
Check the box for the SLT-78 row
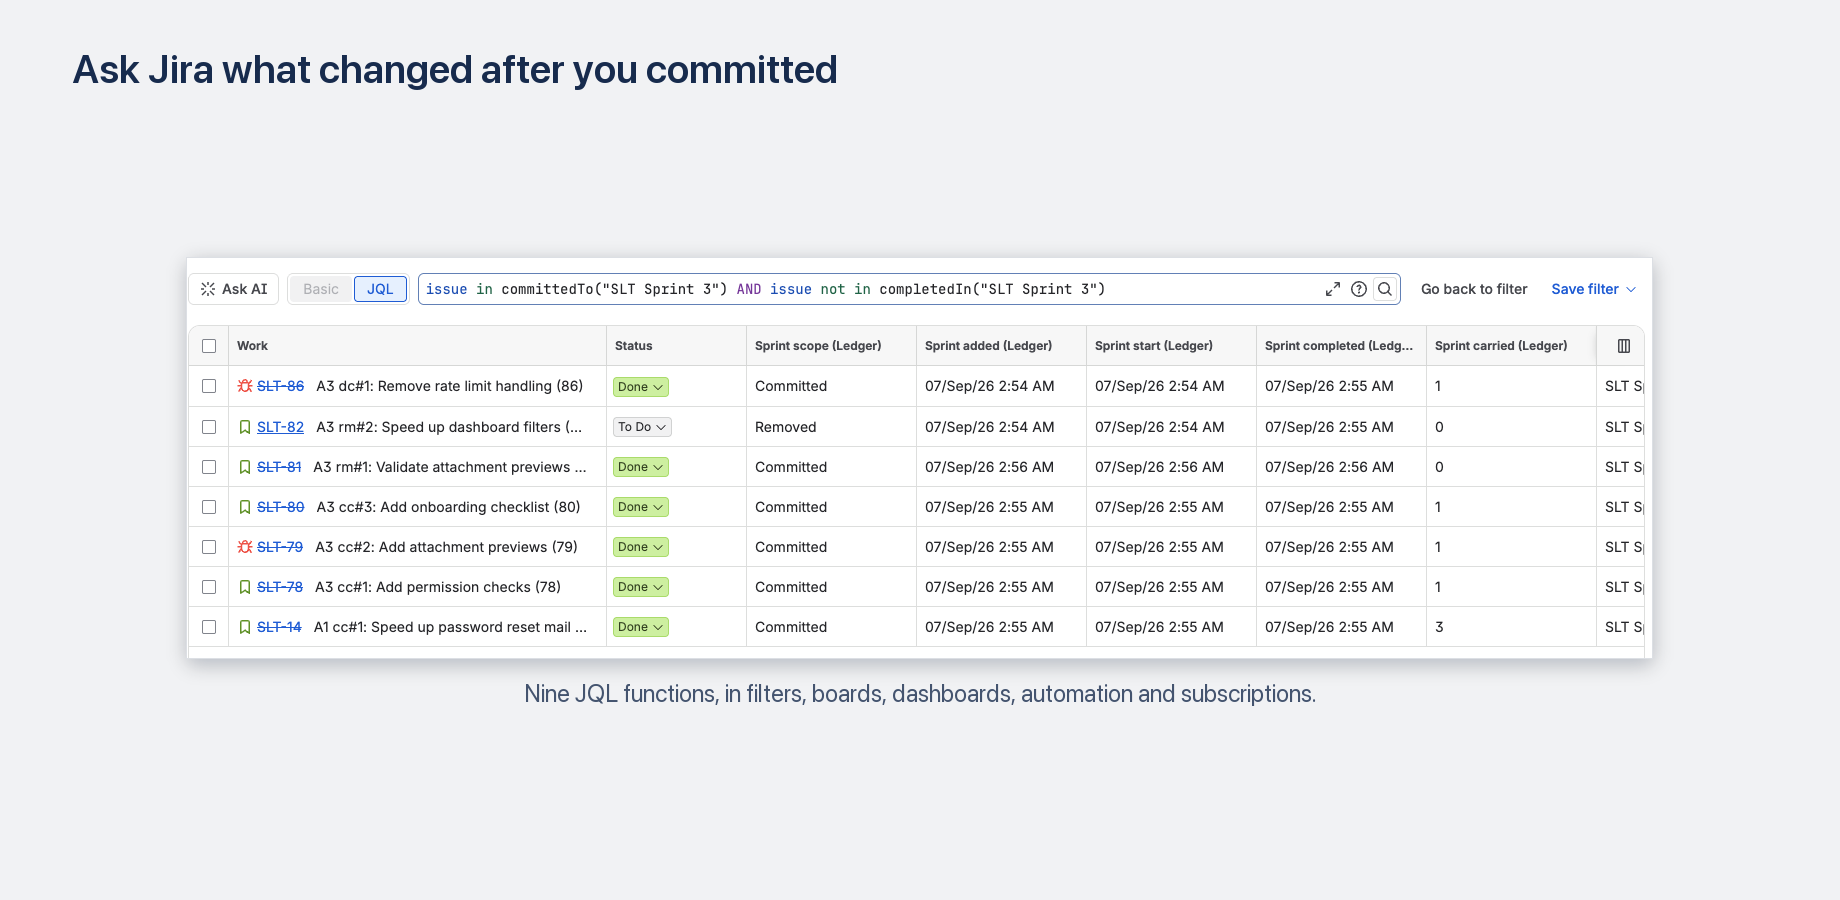point(209,587)
